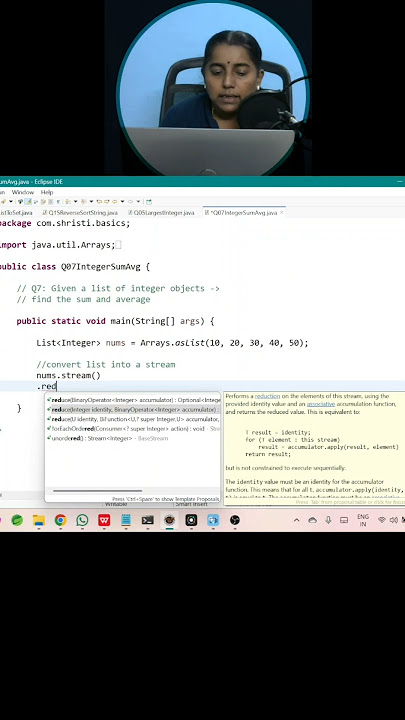Follow the 'associative' link in Javadoc popup
The image size is (405, 720).
coord(321,404)
